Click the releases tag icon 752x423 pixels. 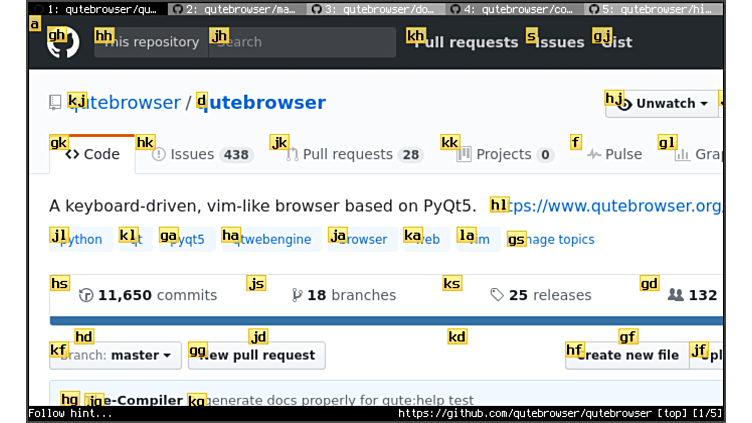(x=497, y=295)
